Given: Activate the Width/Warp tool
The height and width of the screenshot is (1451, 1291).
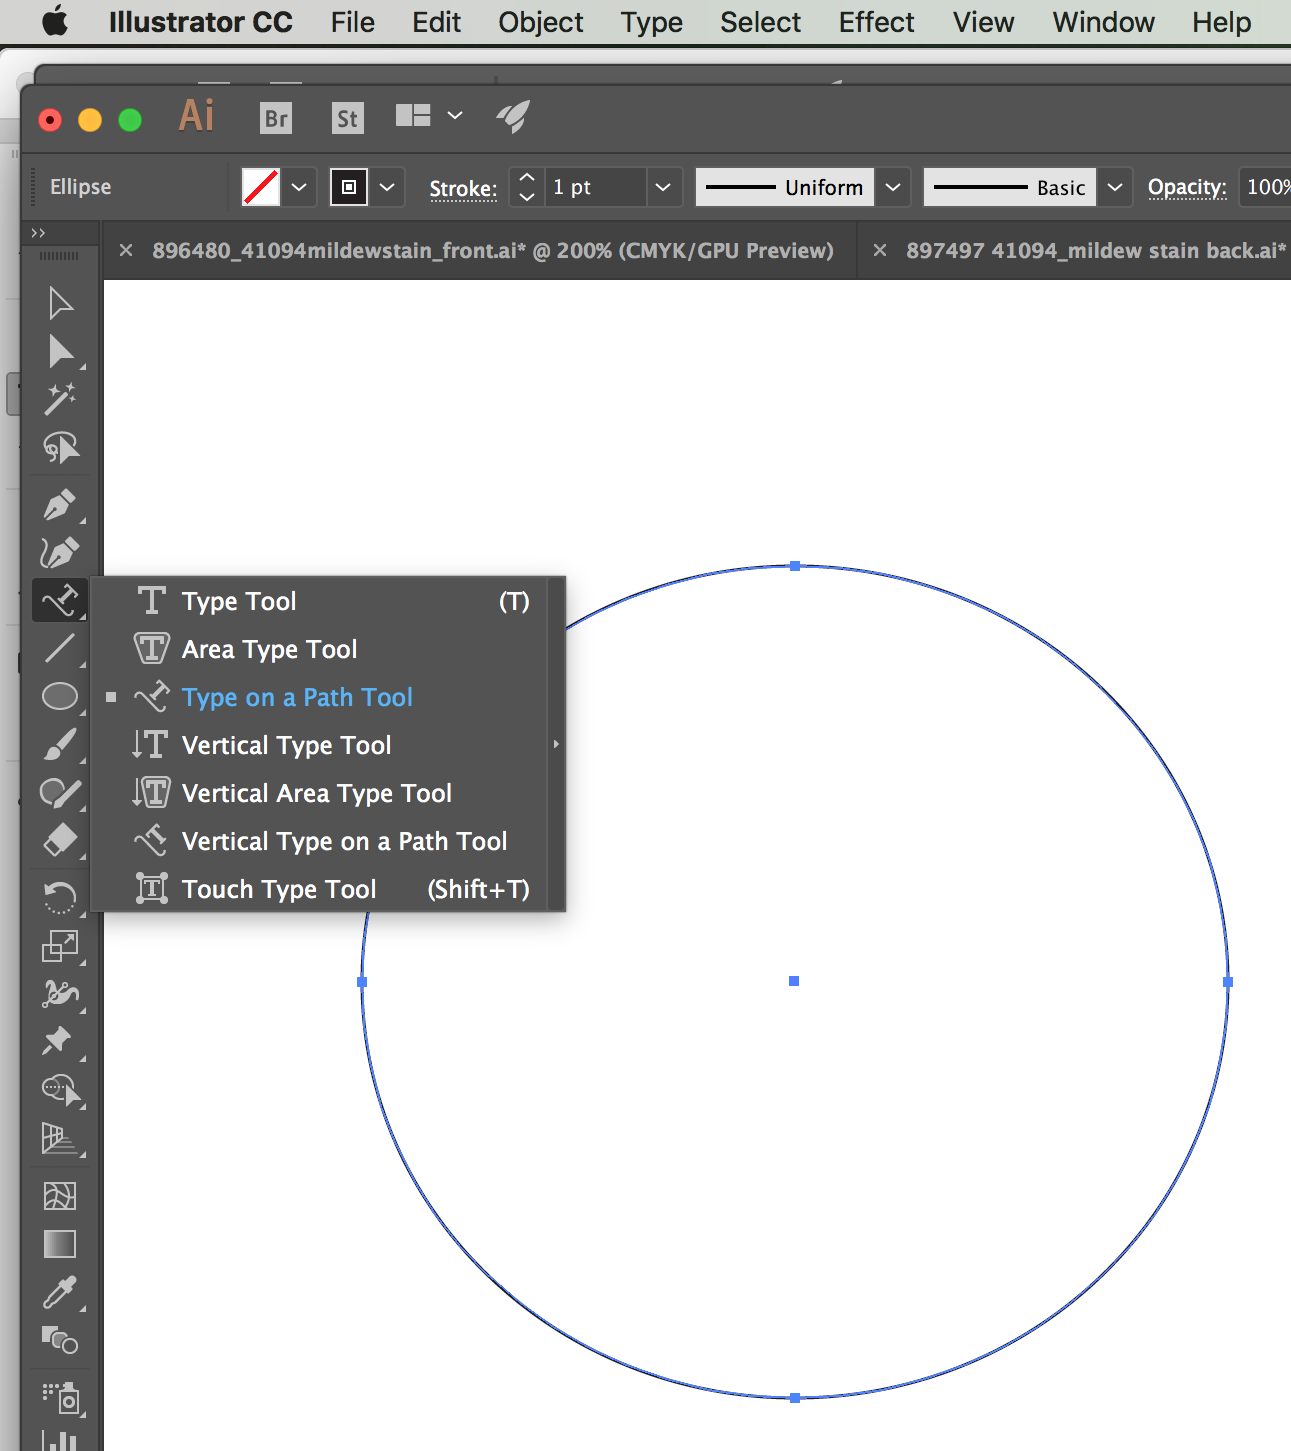Looking at the screenshot, I should [60, 994].
